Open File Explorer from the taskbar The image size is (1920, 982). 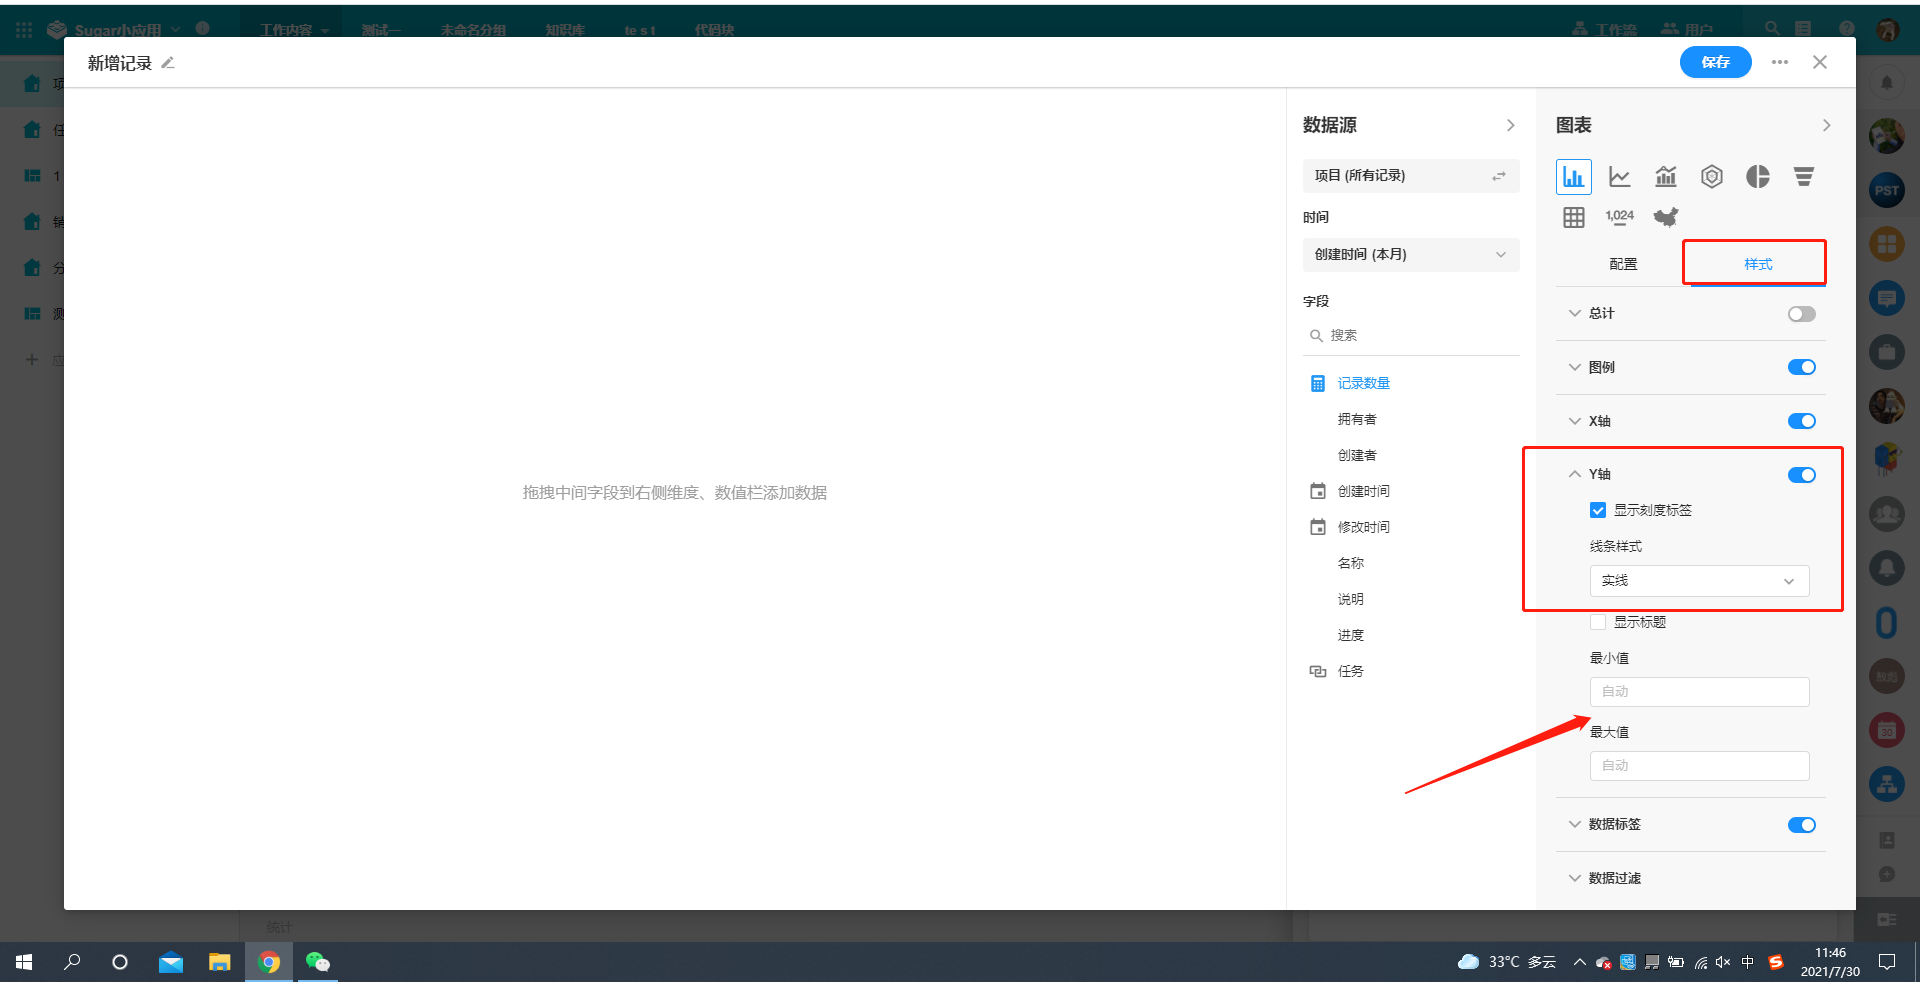[x=219, y=962]
